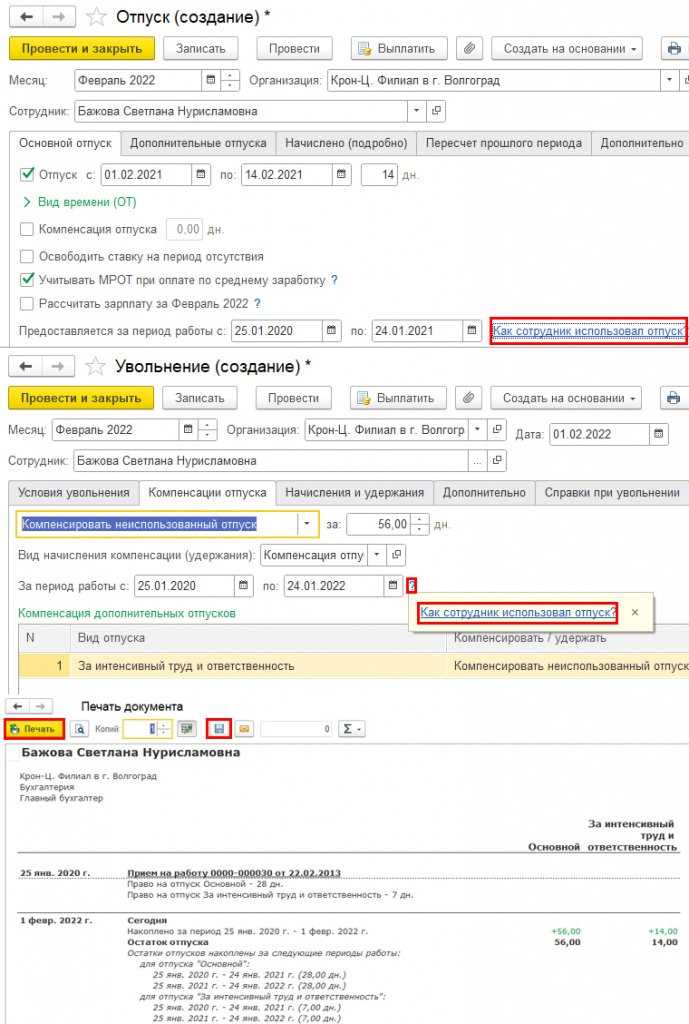Viewport: 689px width, 1024px height.
Task: Click the days stepper next to 56,00
Action: point(421,524)
